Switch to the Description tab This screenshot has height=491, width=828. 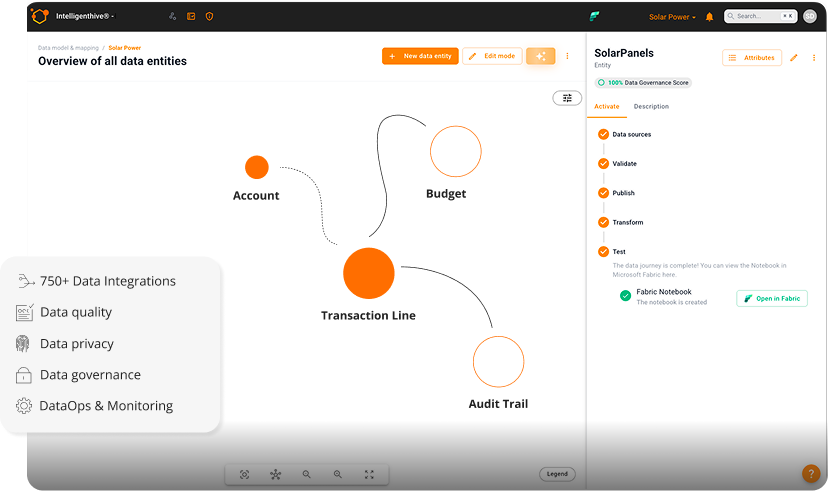(651, 106)
